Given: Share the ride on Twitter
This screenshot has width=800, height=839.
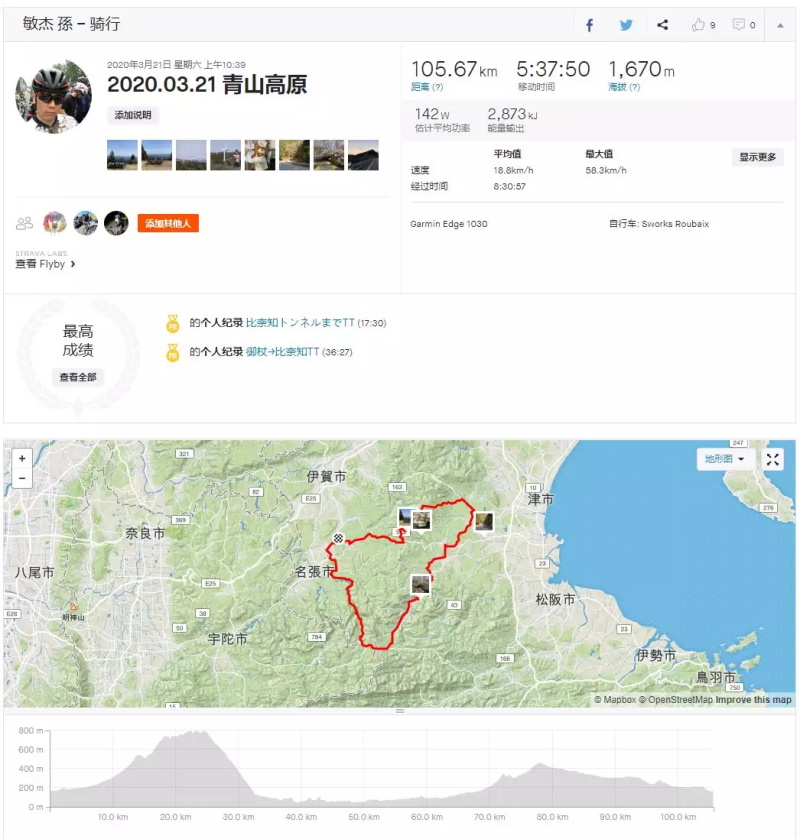Looking at the screenshot, I should coord(626,25).
